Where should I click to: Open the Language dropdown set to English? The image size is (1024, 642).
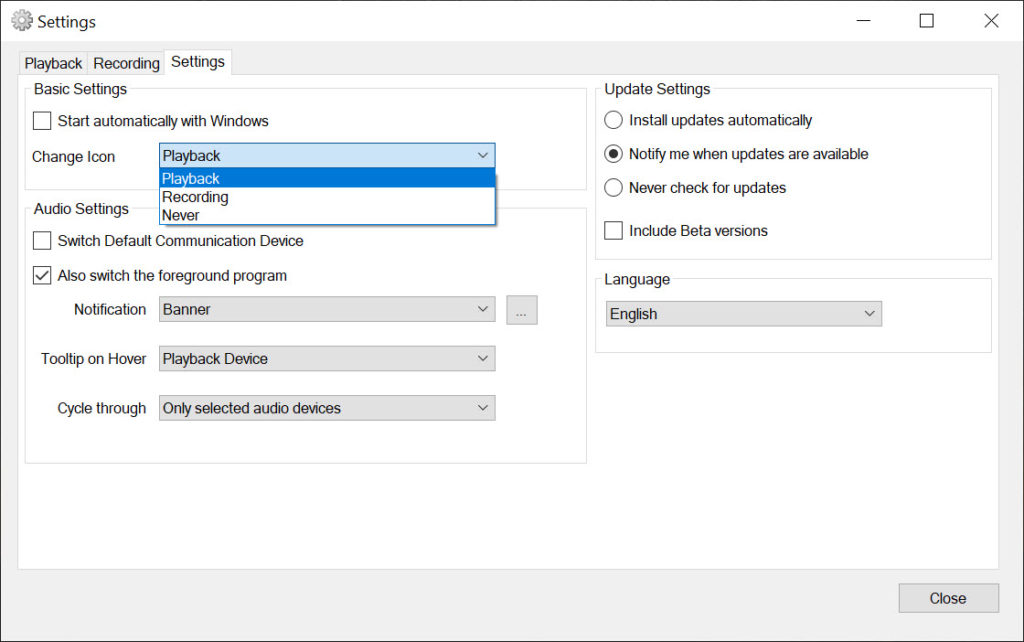pyautogui.click(x=743, y=314)
